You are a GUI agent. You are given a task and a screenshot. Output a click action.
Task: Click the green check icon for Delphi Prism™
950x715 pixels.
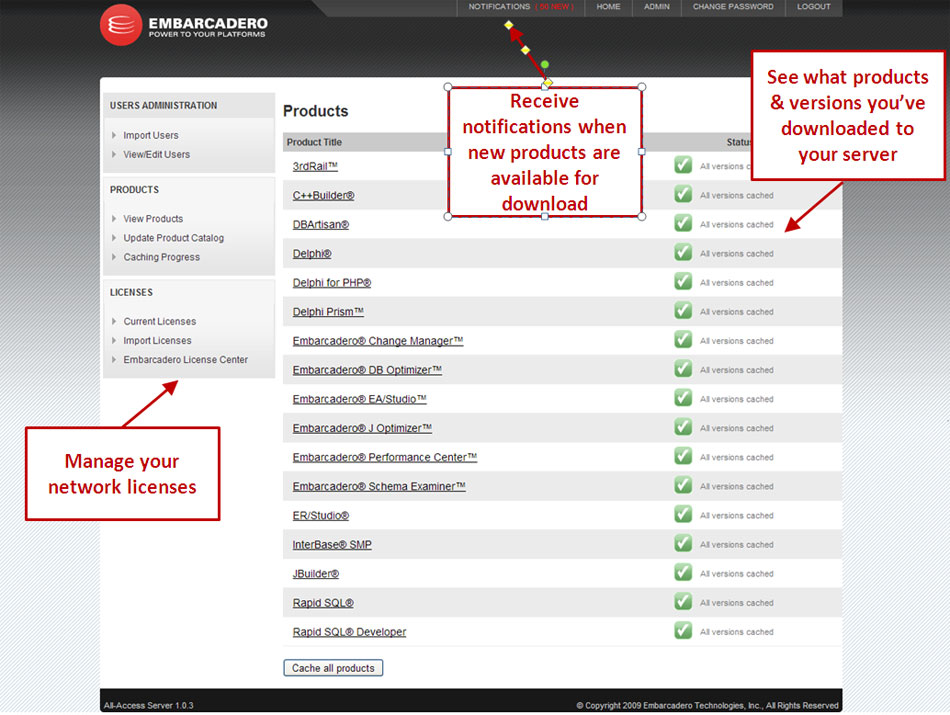[683, 310]
